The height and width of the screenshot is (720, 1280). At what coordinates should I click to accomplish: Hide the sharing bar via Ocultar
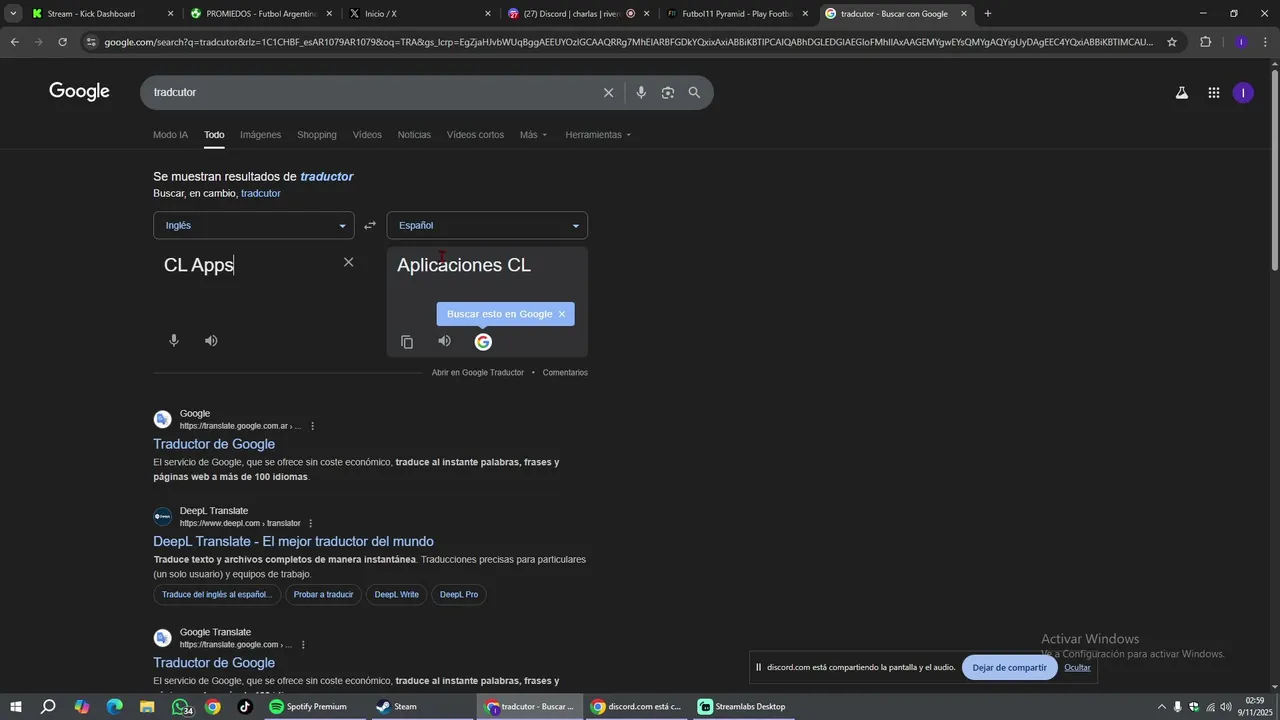point(1077,668)
